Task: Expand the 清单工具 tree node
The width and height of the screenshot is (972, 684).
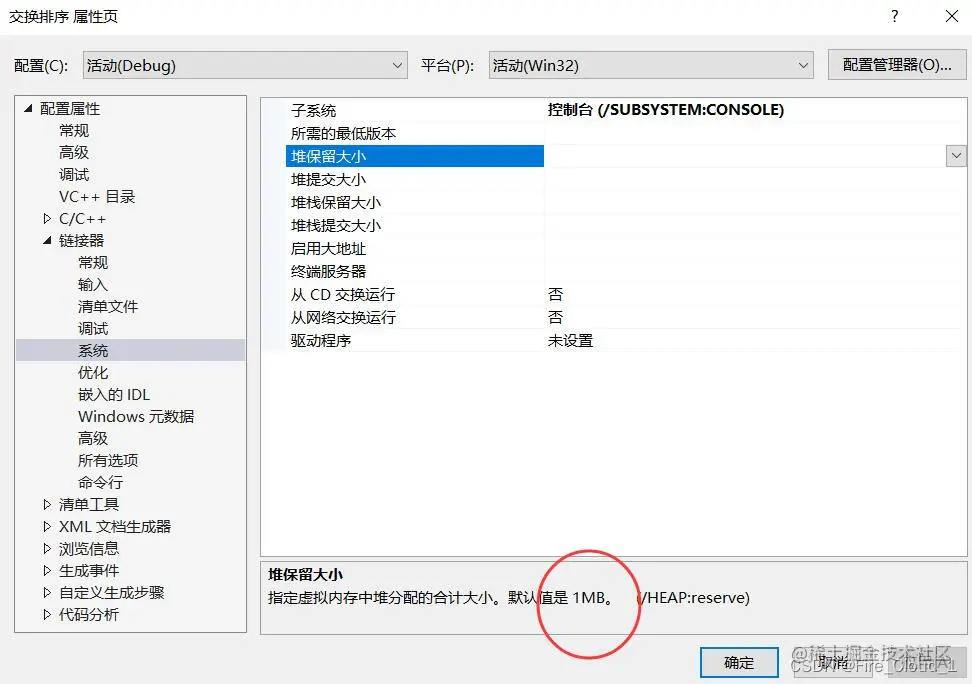Action: [x=45, y=504]
